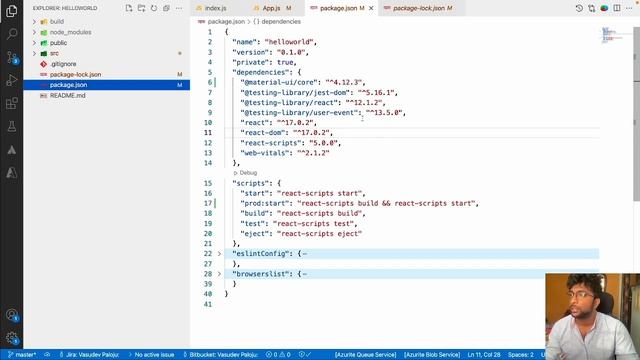The image size is (640, 360).
Task: Open package-lock.json in the Explorer
Action: click(x=76, y=74)
